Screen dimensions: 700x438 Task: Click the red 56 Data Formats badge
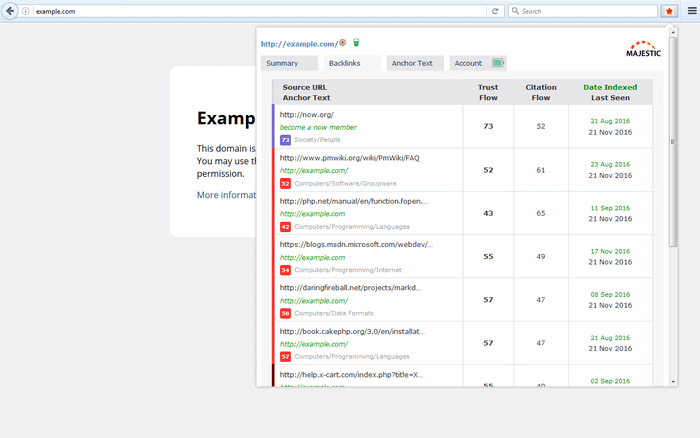tap(285, 313)
